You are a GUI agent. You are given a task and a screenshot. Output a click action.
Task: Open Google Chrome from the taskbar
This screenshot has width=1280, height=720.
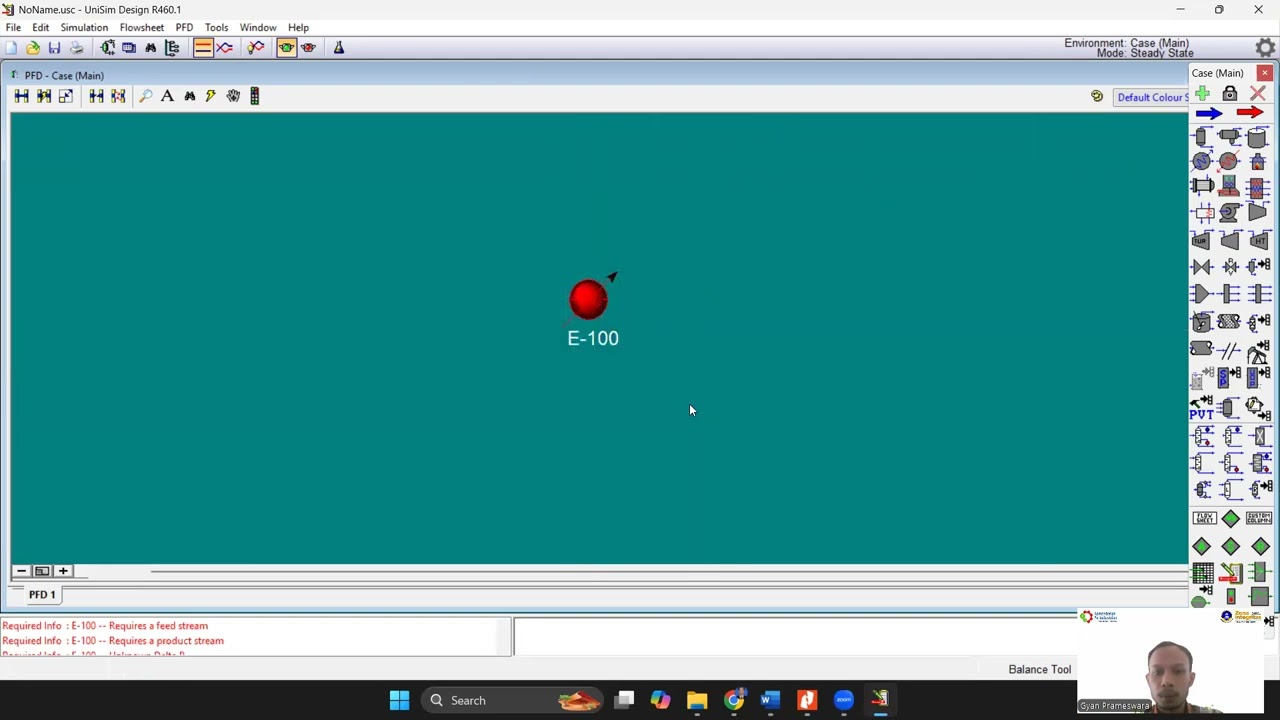(734, 700)
